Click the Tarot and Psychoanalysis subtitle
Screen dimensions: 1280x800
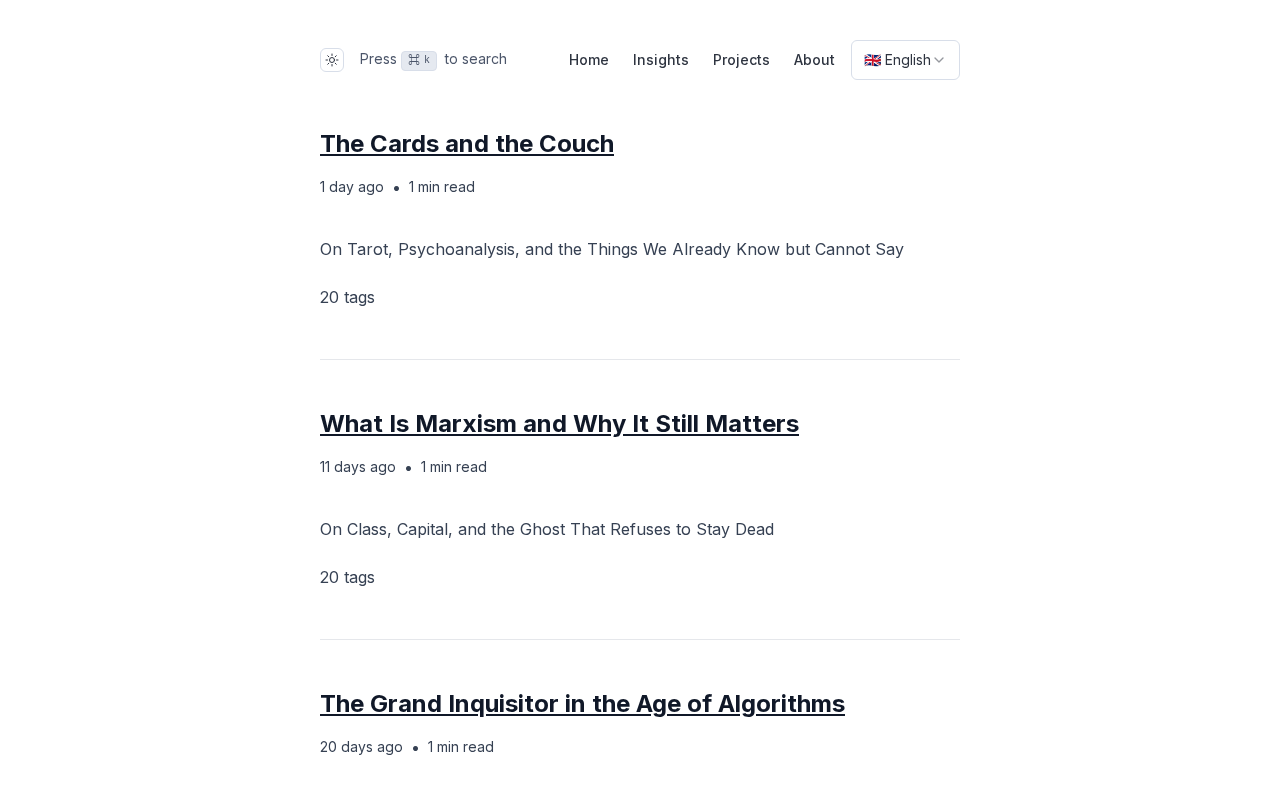tap(612, 249)
